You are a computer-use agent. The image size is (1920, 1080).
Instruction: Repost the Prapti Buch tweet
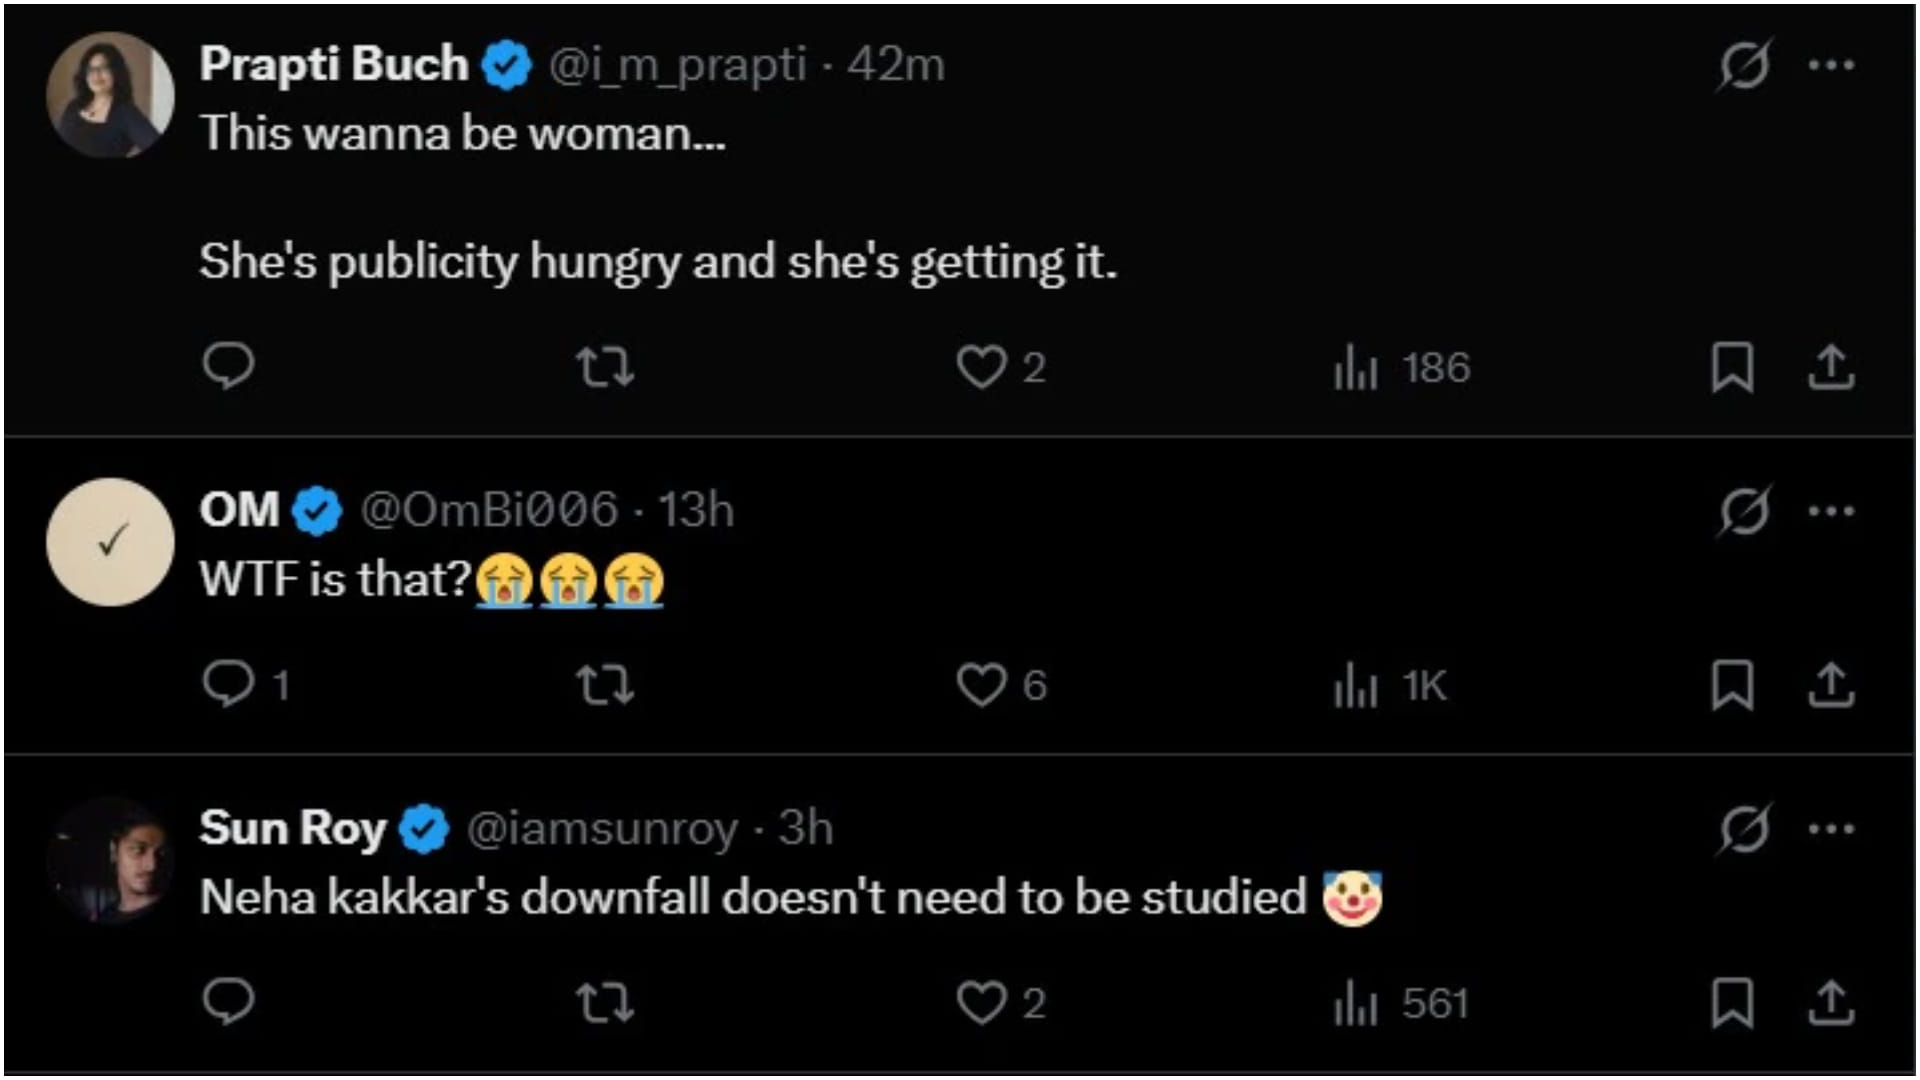tap(605, 367)
